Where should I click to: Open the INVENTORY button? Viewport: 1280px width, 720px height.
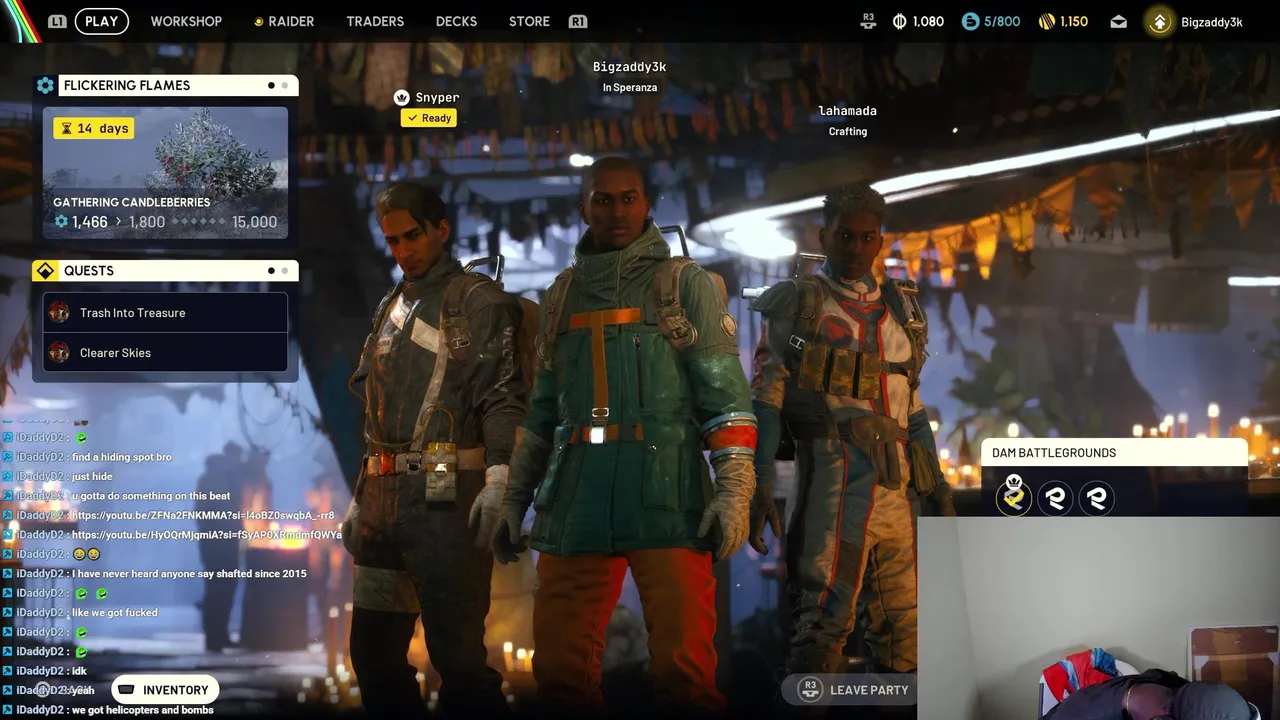pos(165,690)
